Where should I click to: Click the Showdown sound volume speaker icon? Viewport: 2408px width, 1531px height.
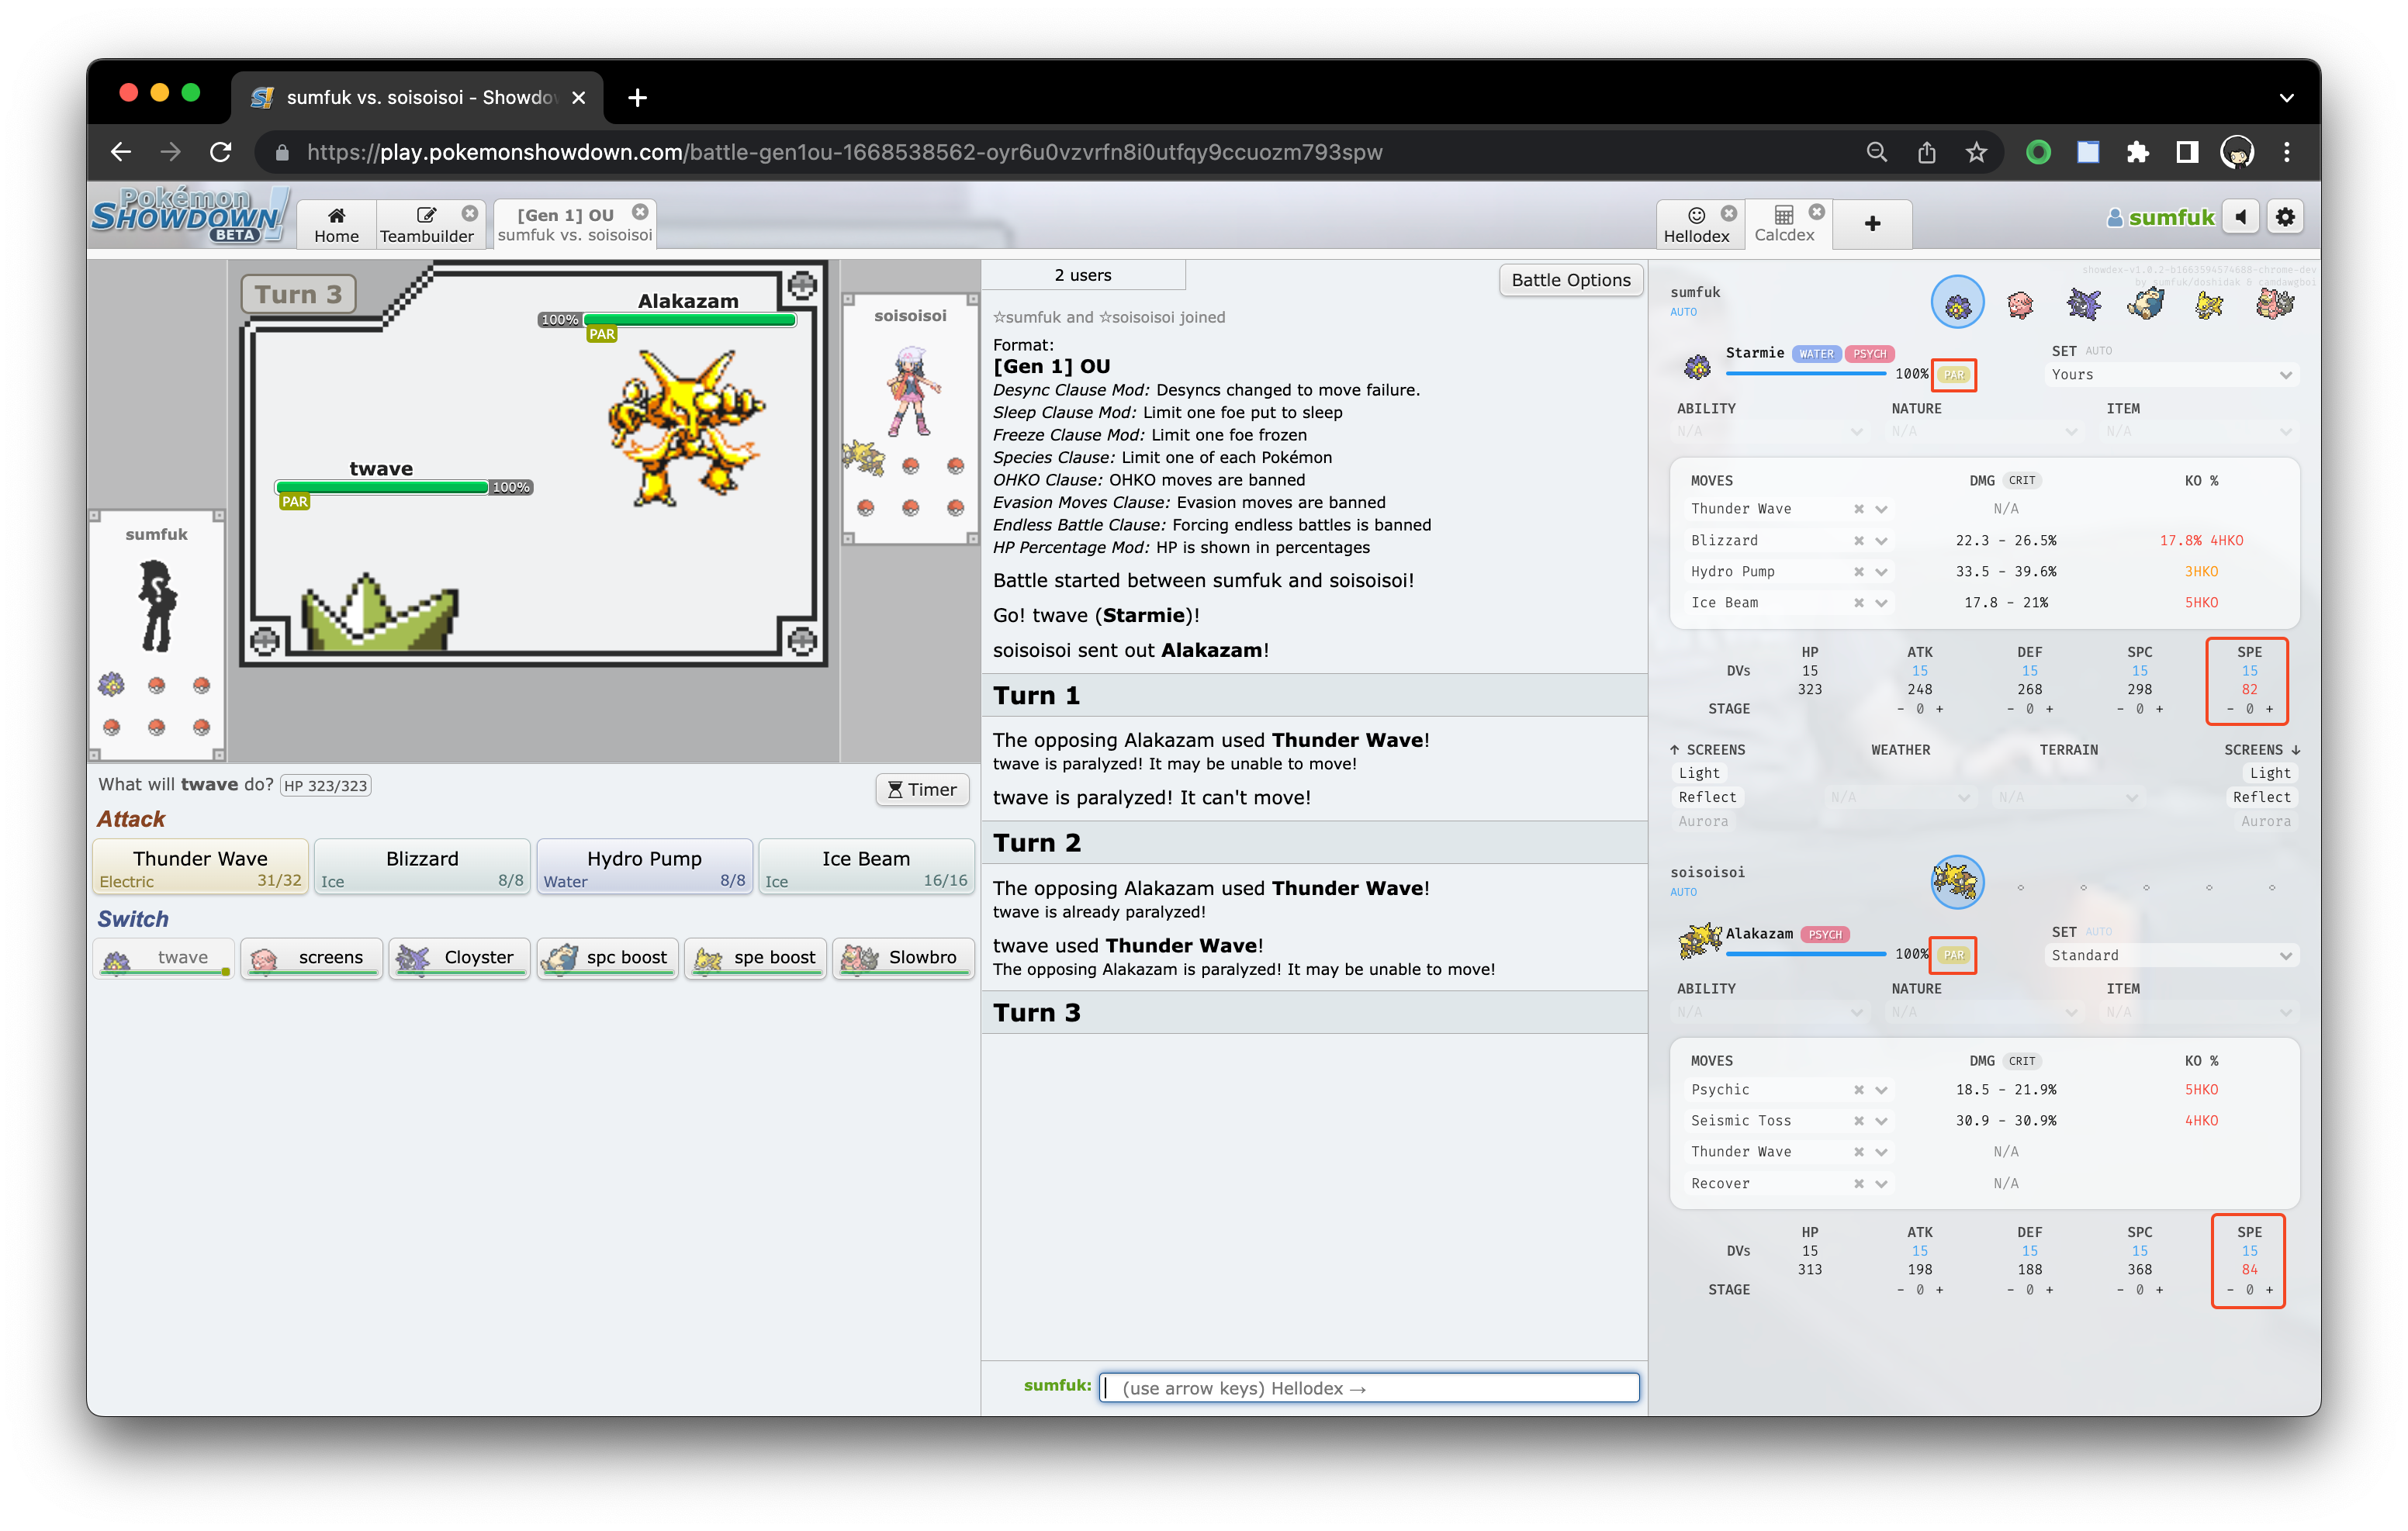click(2241, 217)
